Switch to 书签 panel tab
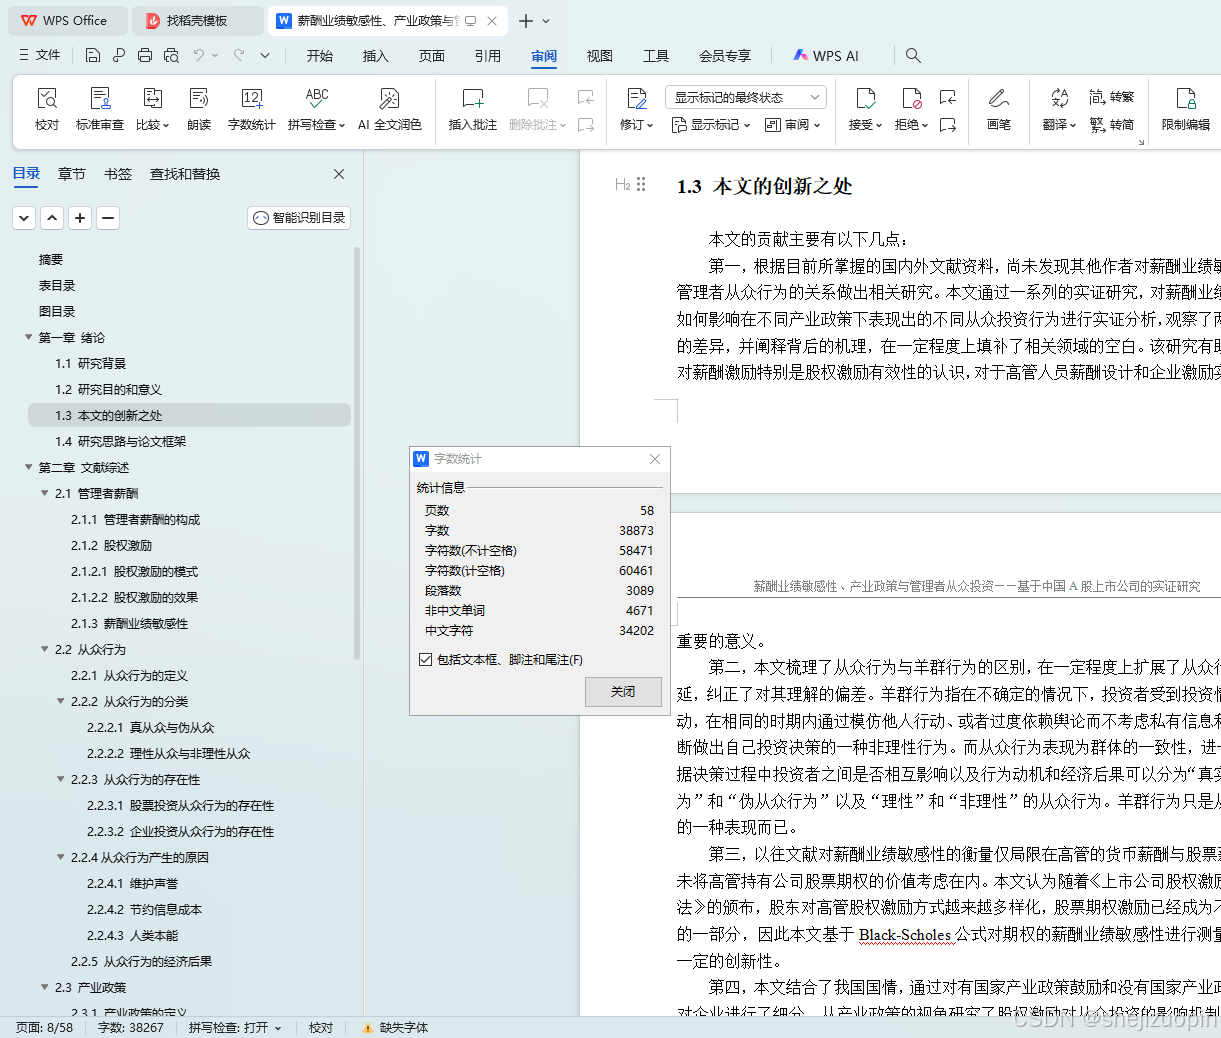 pyautogui.click(x=118, y=174)
